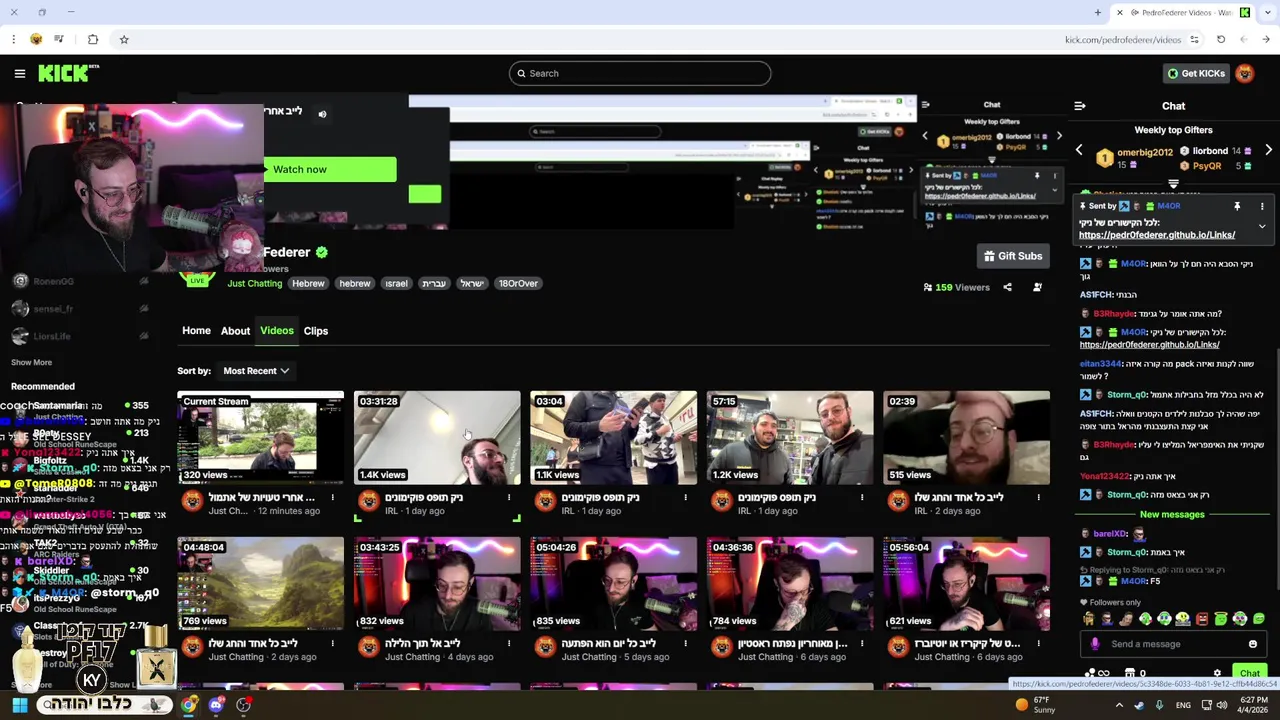Open chat settings gear icon
The image size is (1280, 720).
(x=1217, y=674)
